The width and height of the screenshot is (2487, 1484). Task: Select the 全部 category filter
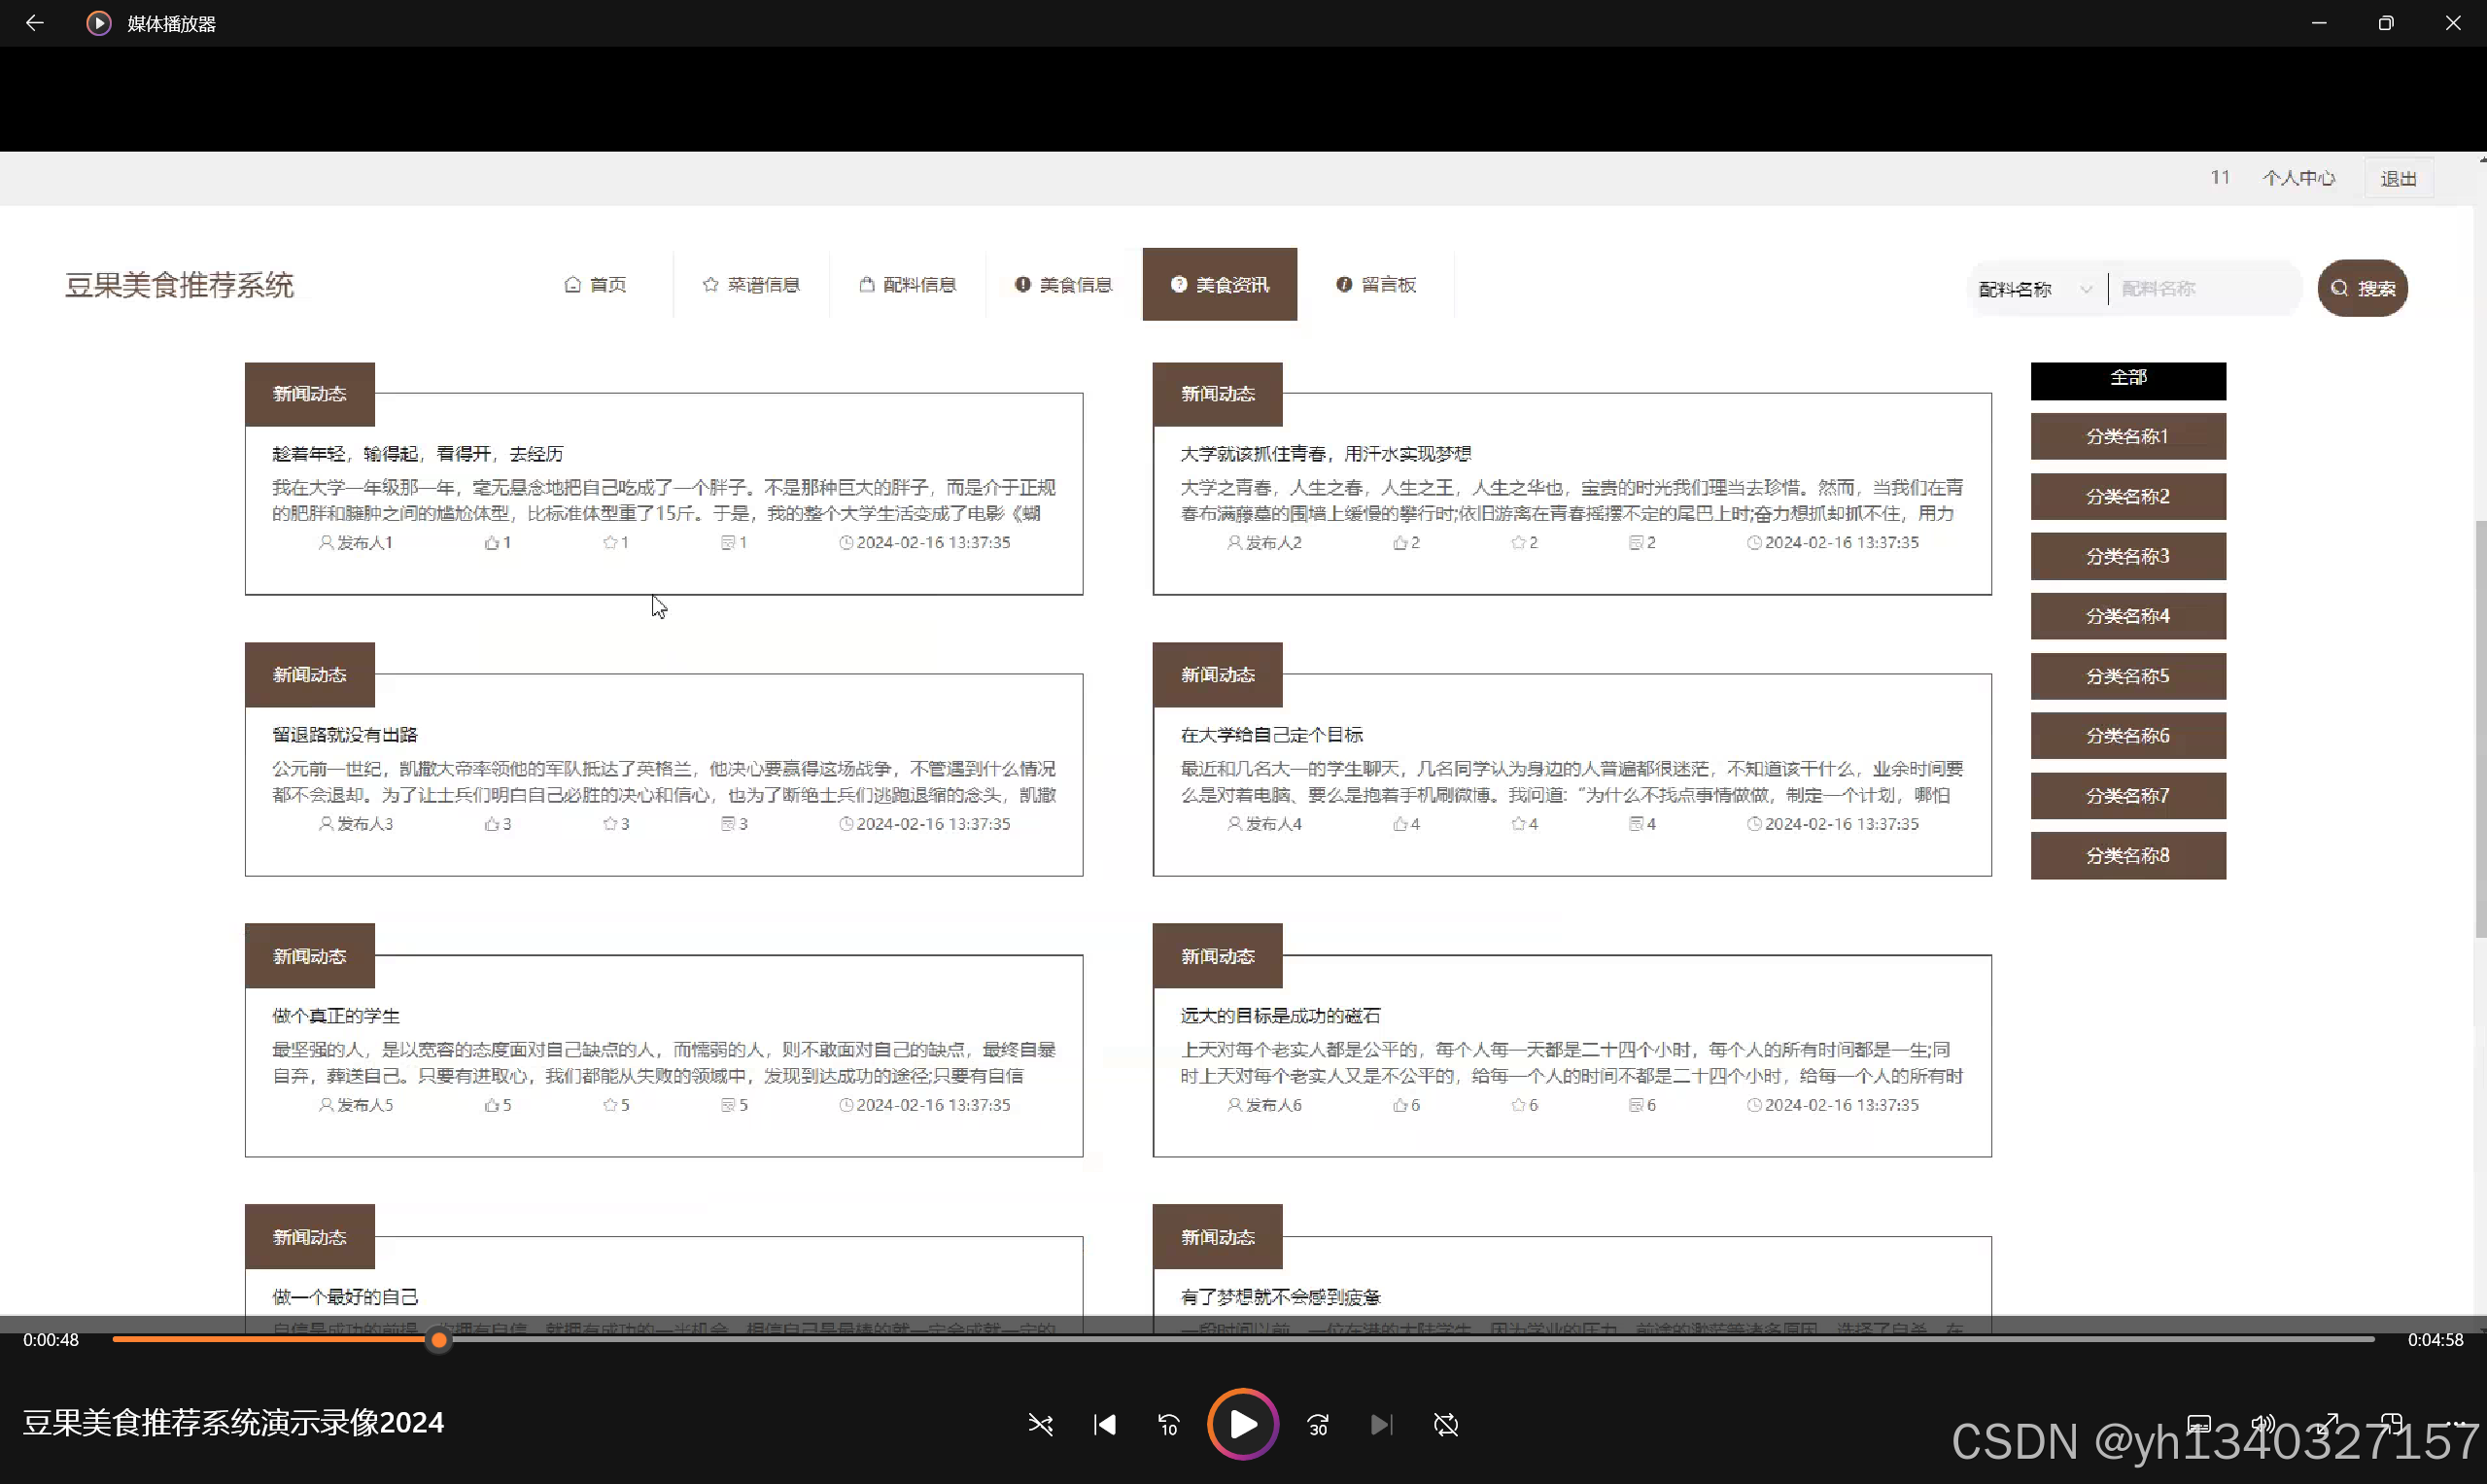tap(2128, 380)
